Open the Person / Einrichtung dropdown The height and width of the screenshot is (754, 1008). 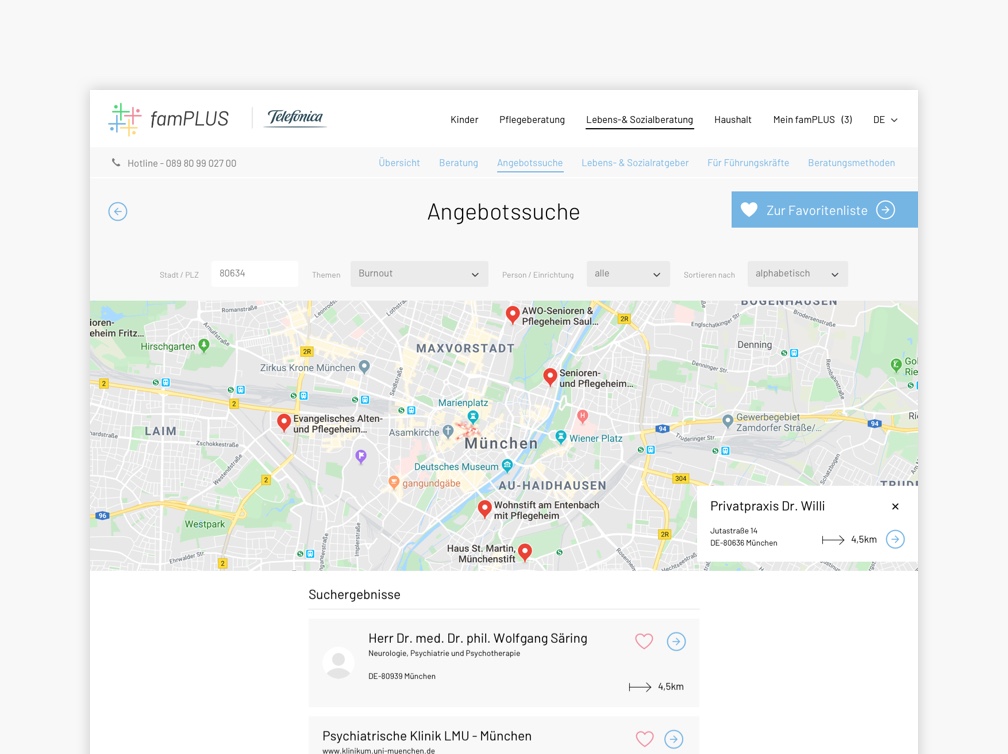[x=627, y=274]
